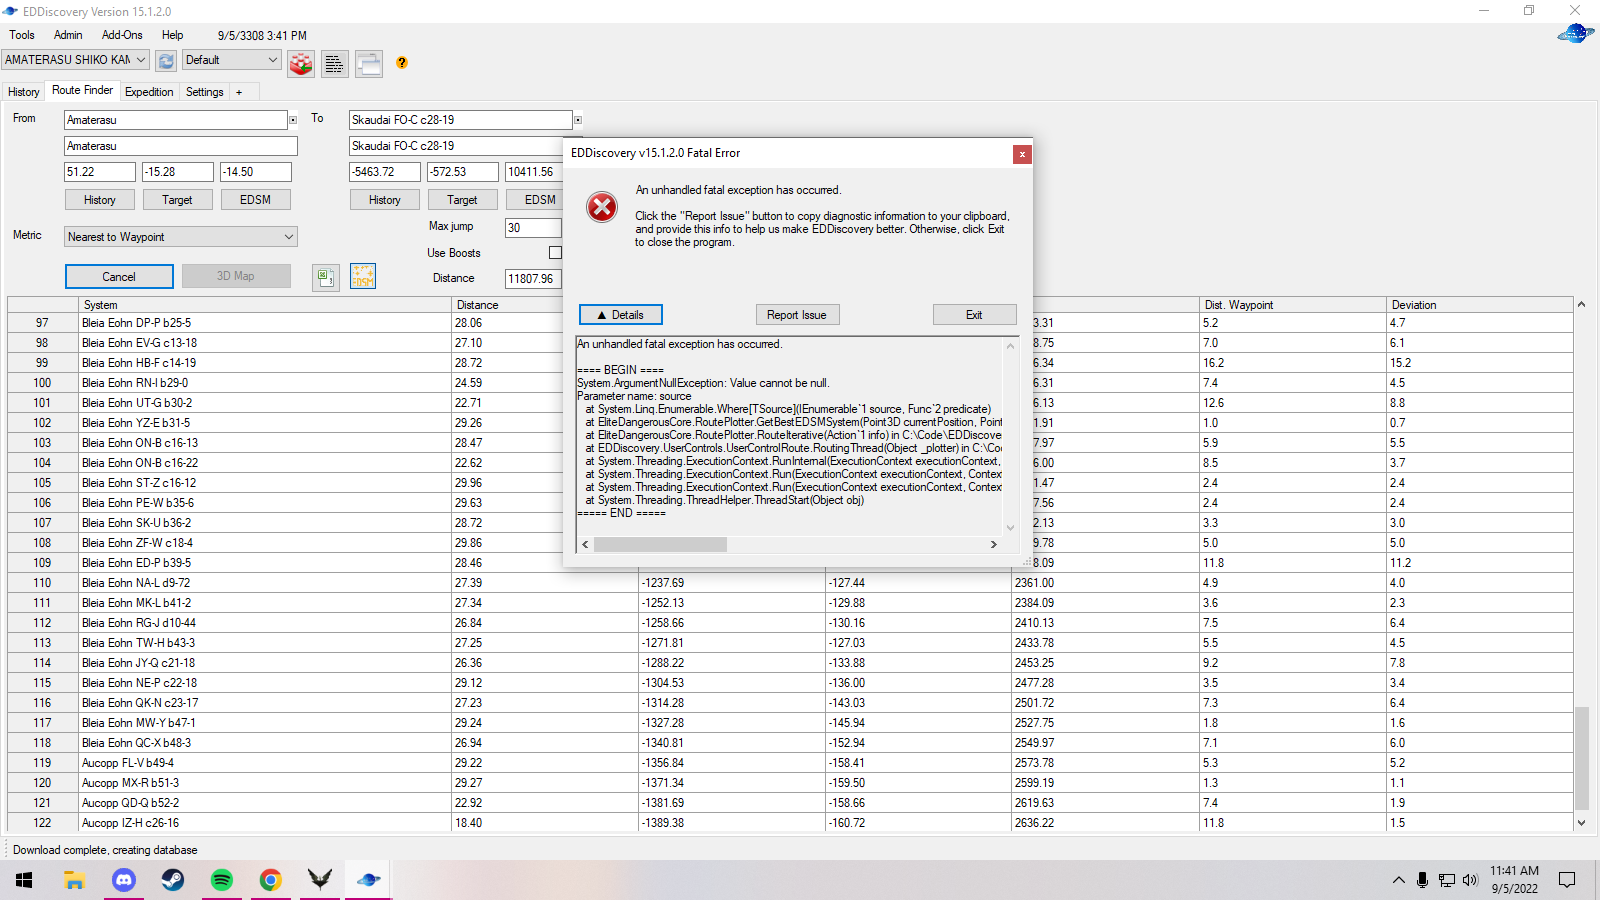
Task: Open the Admin menu
Action: 67,35
